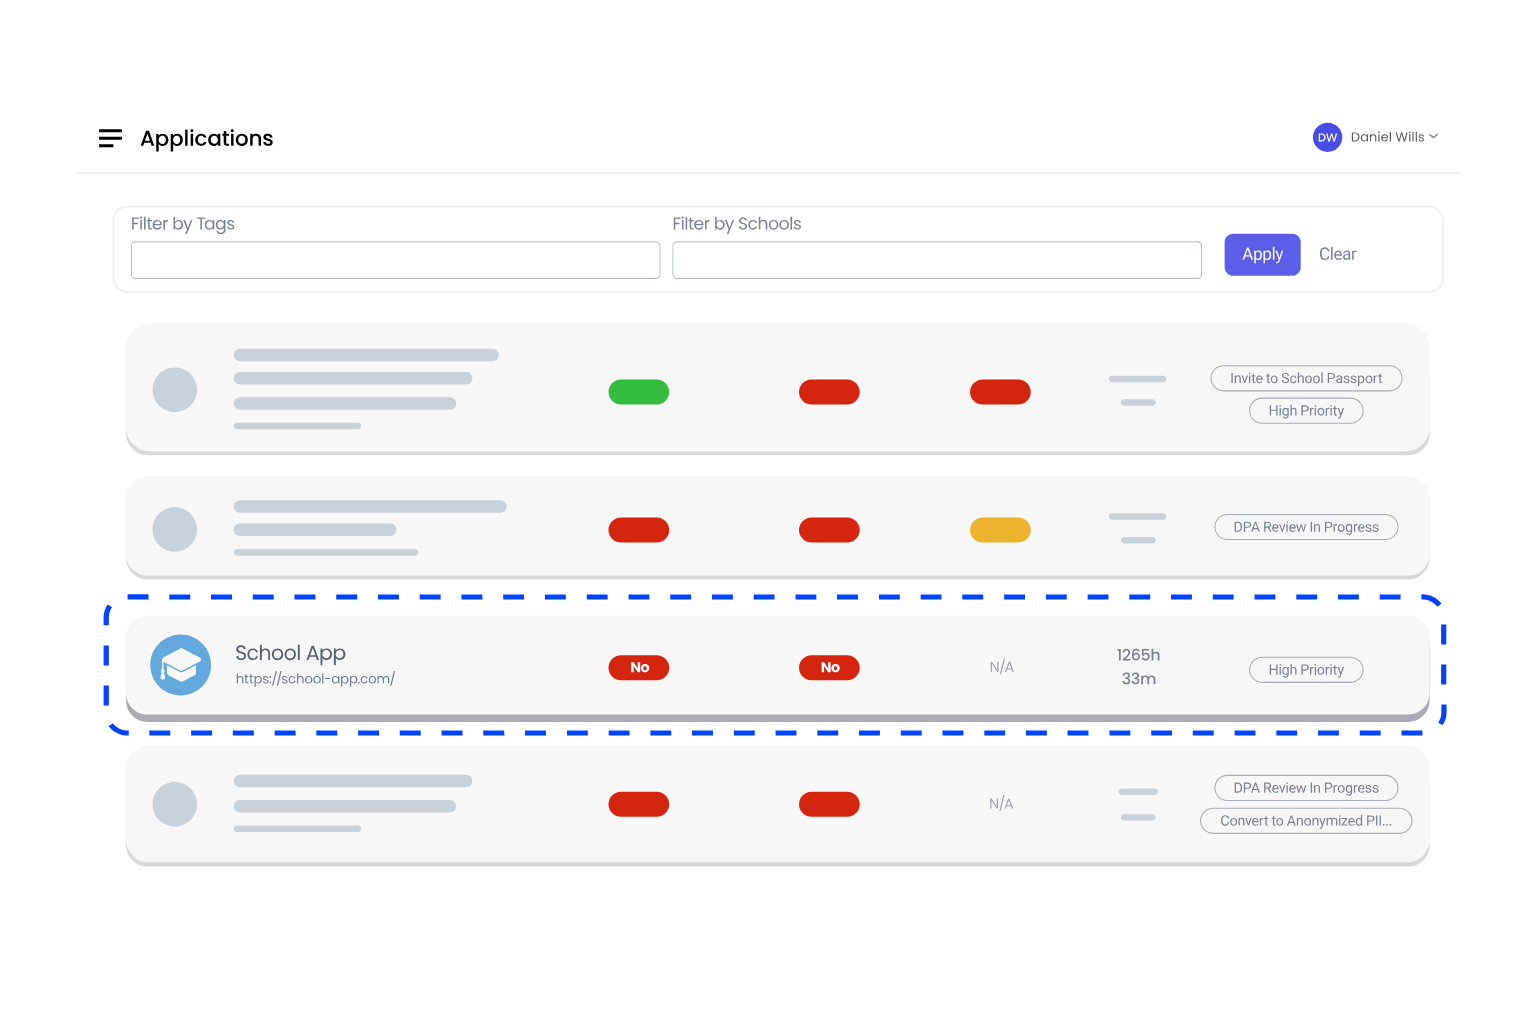Expand the Daniel Wills account dropdown
The height and width of the screenshot is (1024, 1536).
click(1394, 137)
